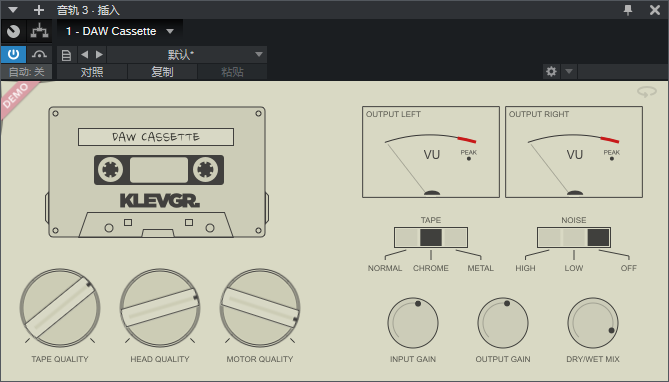Click the 复制 copy button

click(163, 72)
